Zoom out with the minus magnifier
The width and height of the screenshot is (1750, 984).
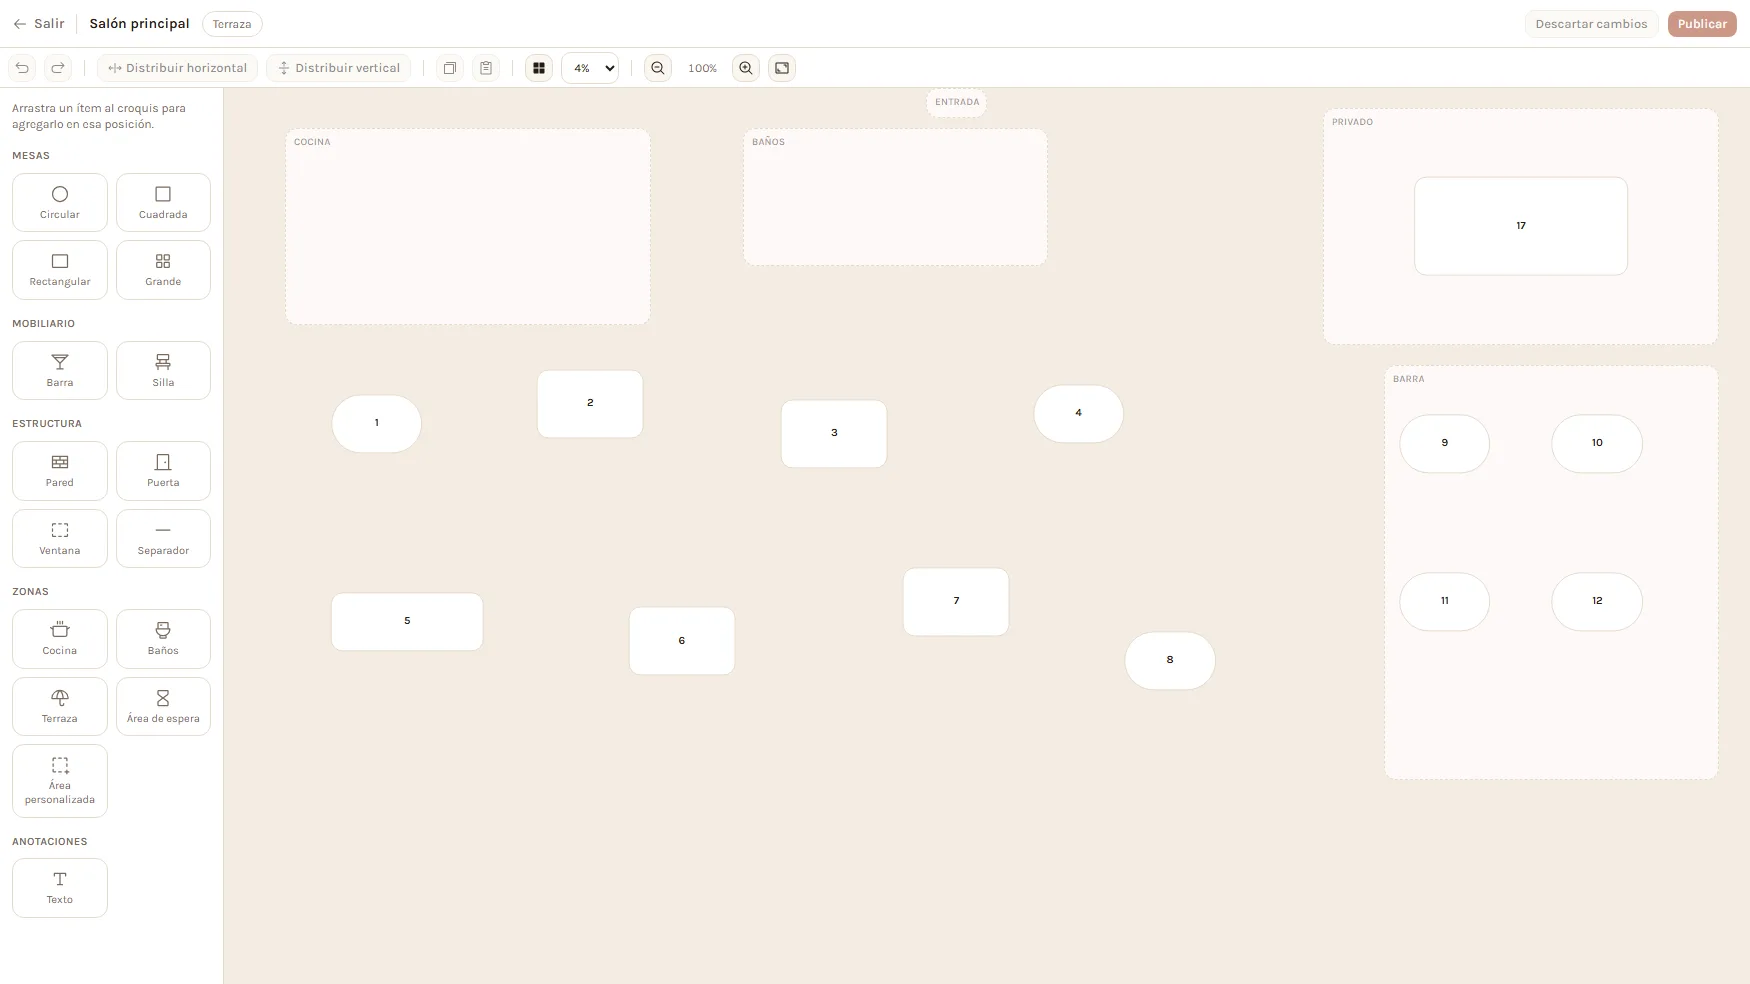point(658,68)
